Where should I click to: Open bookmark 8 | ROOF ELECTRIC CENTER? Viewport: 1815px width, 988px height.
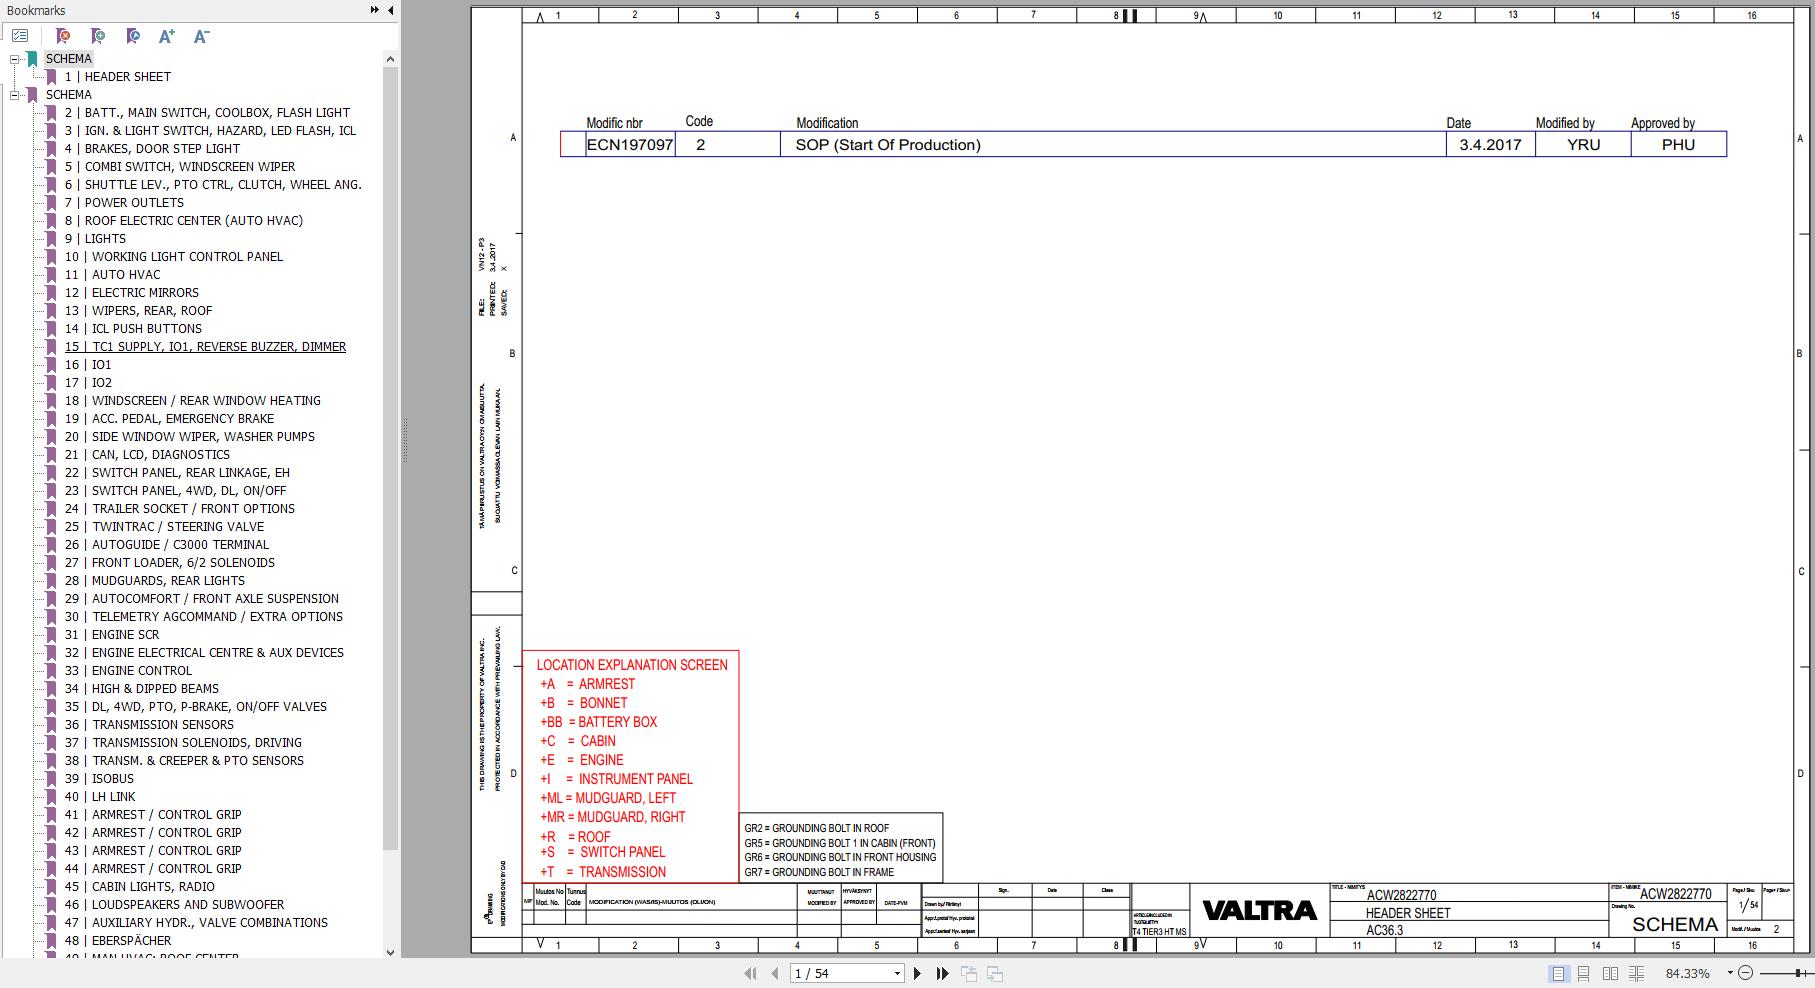183,221
